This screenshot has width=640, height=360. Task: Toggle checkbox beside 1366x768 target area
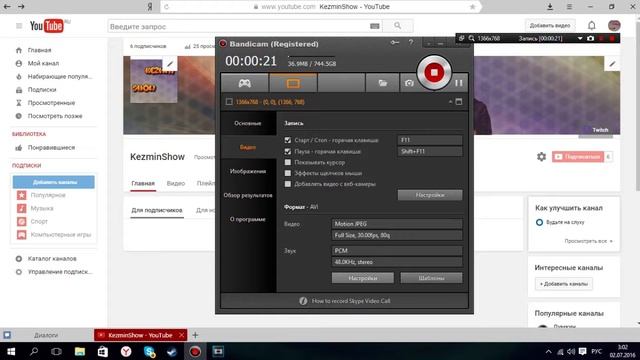click(229, 102)
